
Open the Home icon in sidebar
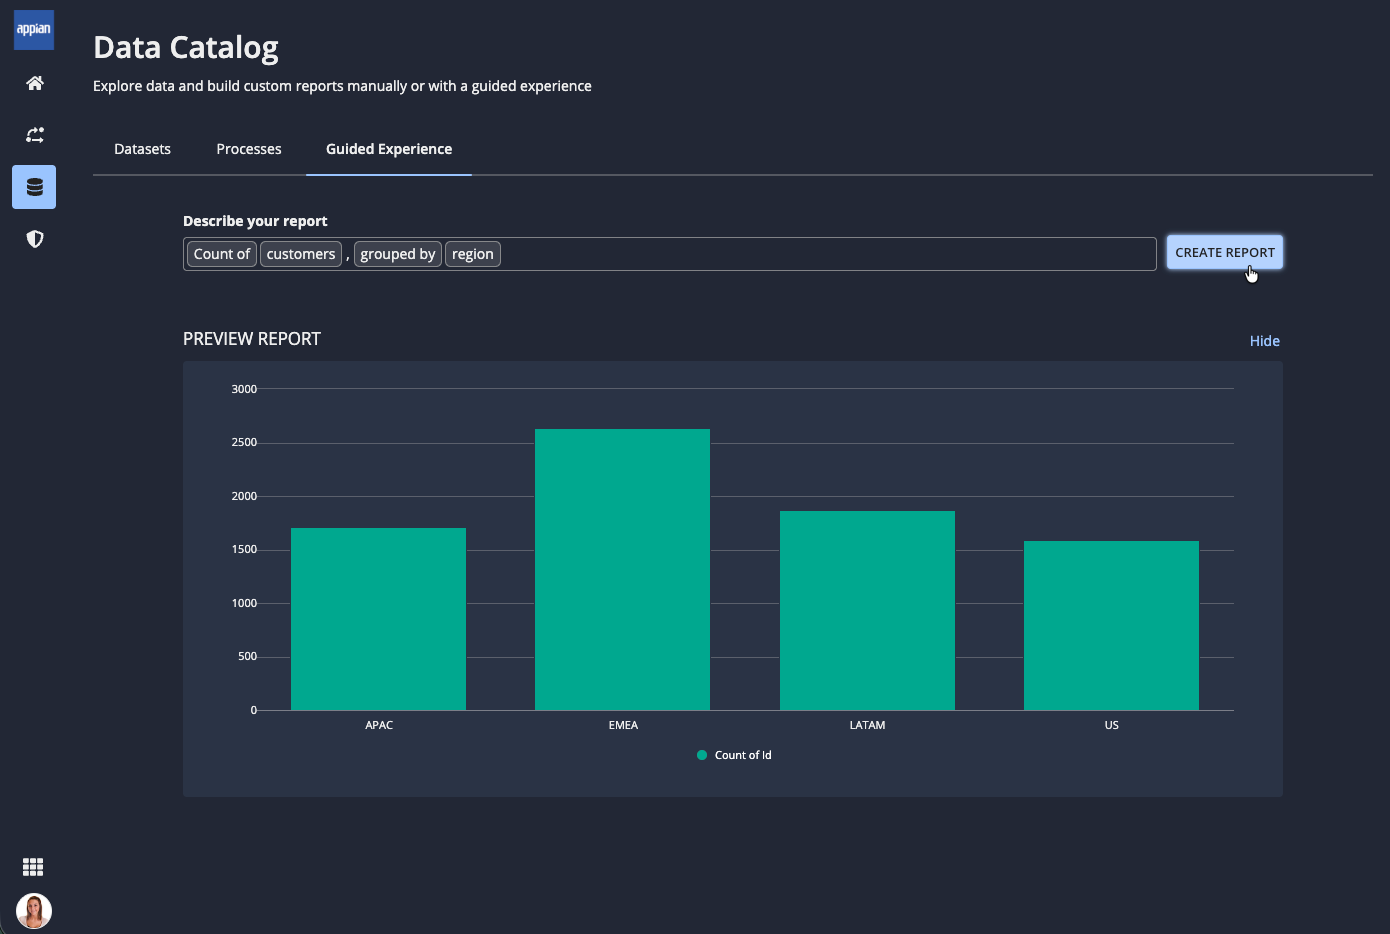point(35,83)
